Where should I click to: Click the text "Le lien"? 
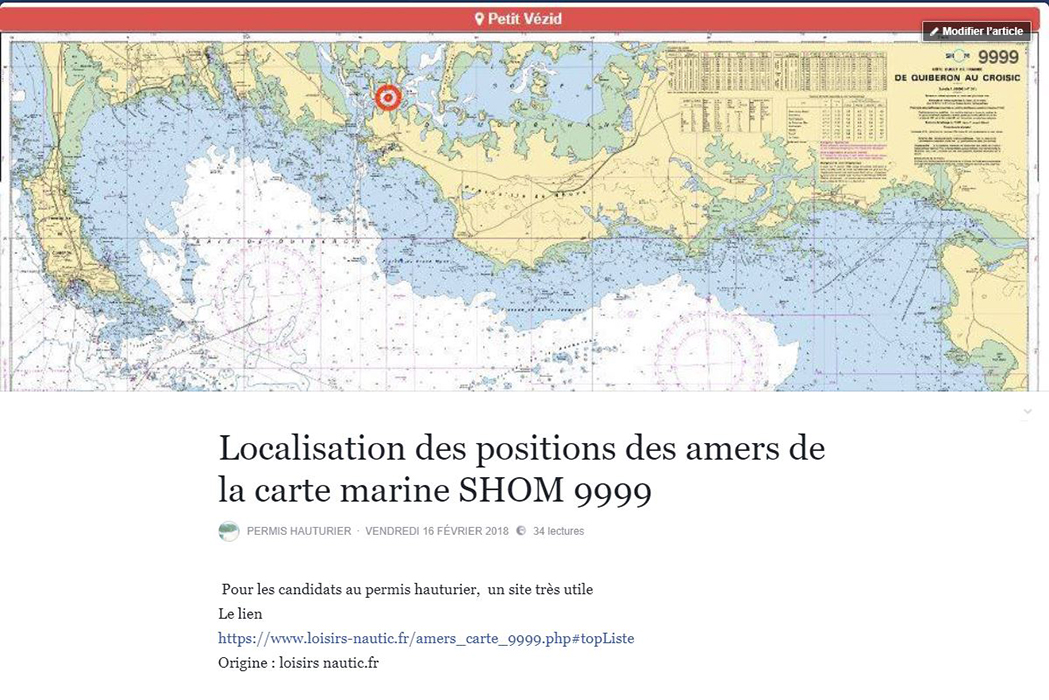pyautogui.click(x=240, y=614)
